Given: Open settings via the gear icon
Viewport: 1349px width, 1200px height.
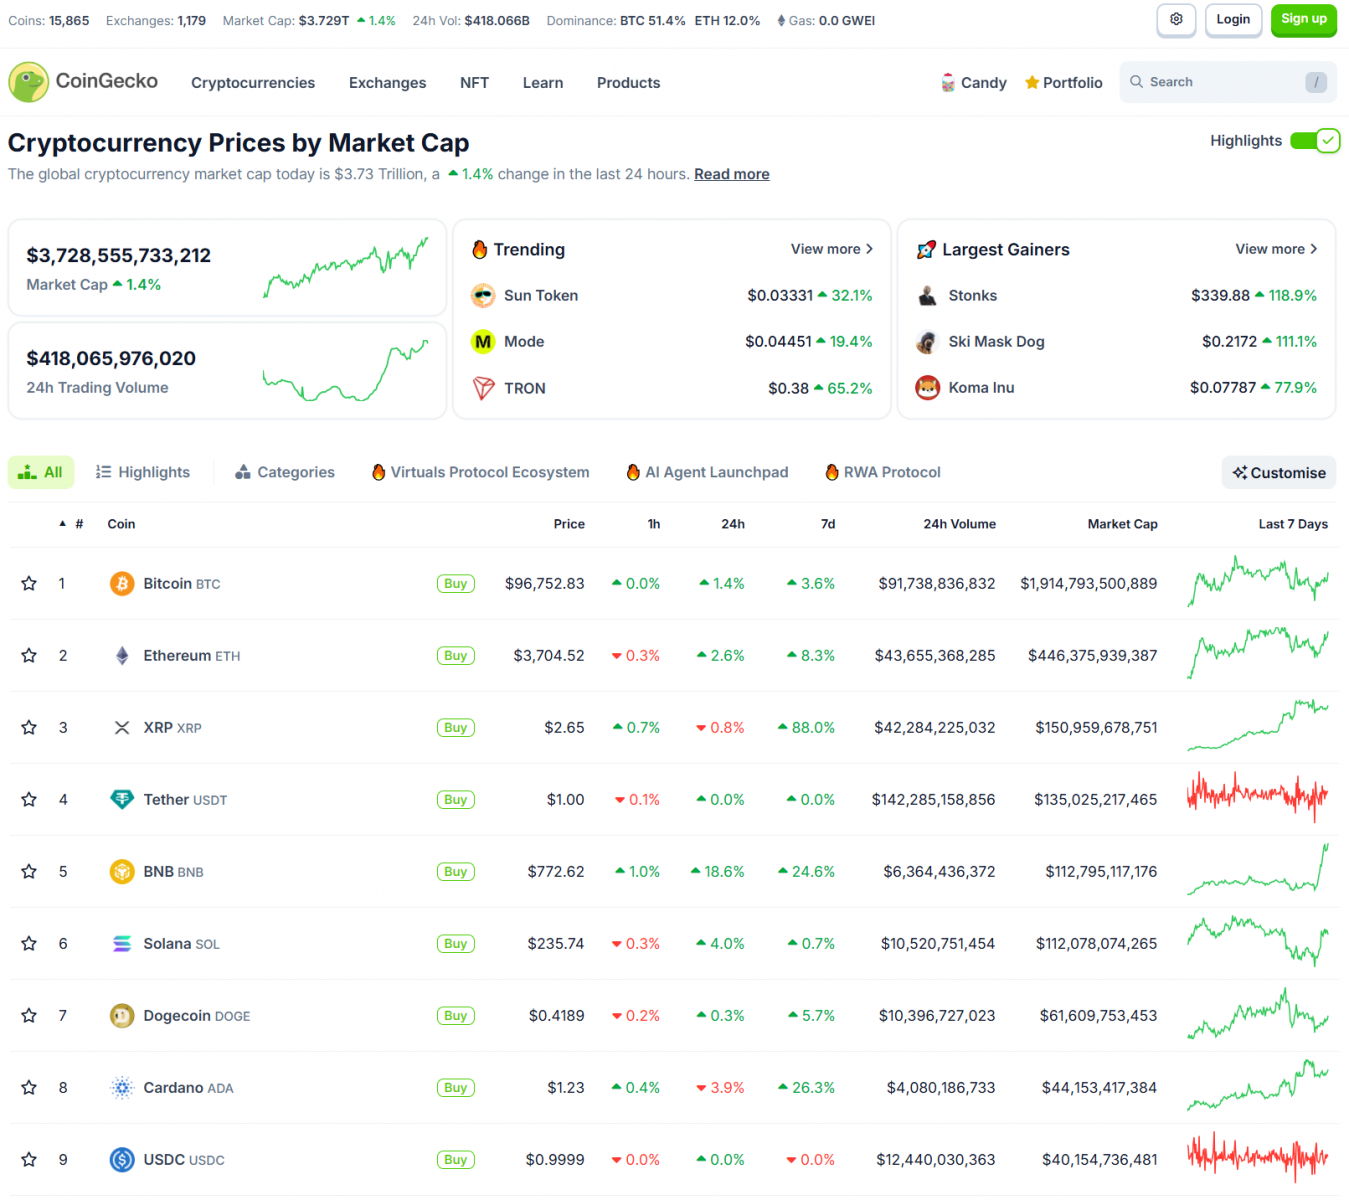Looking at the screenshot, I should coord(1176,20).
